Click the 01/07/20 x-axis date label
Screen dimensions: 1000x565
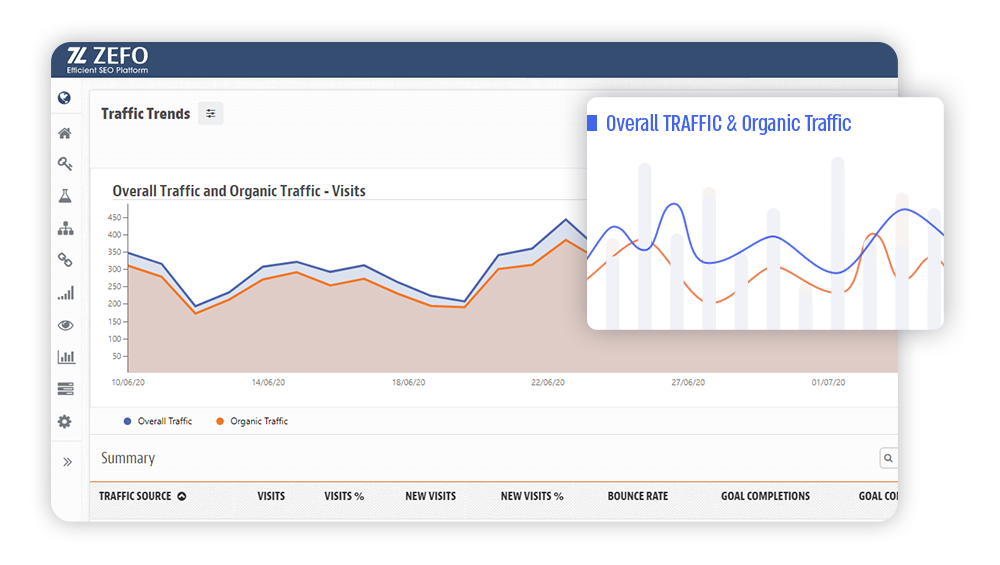pos(828,383)
